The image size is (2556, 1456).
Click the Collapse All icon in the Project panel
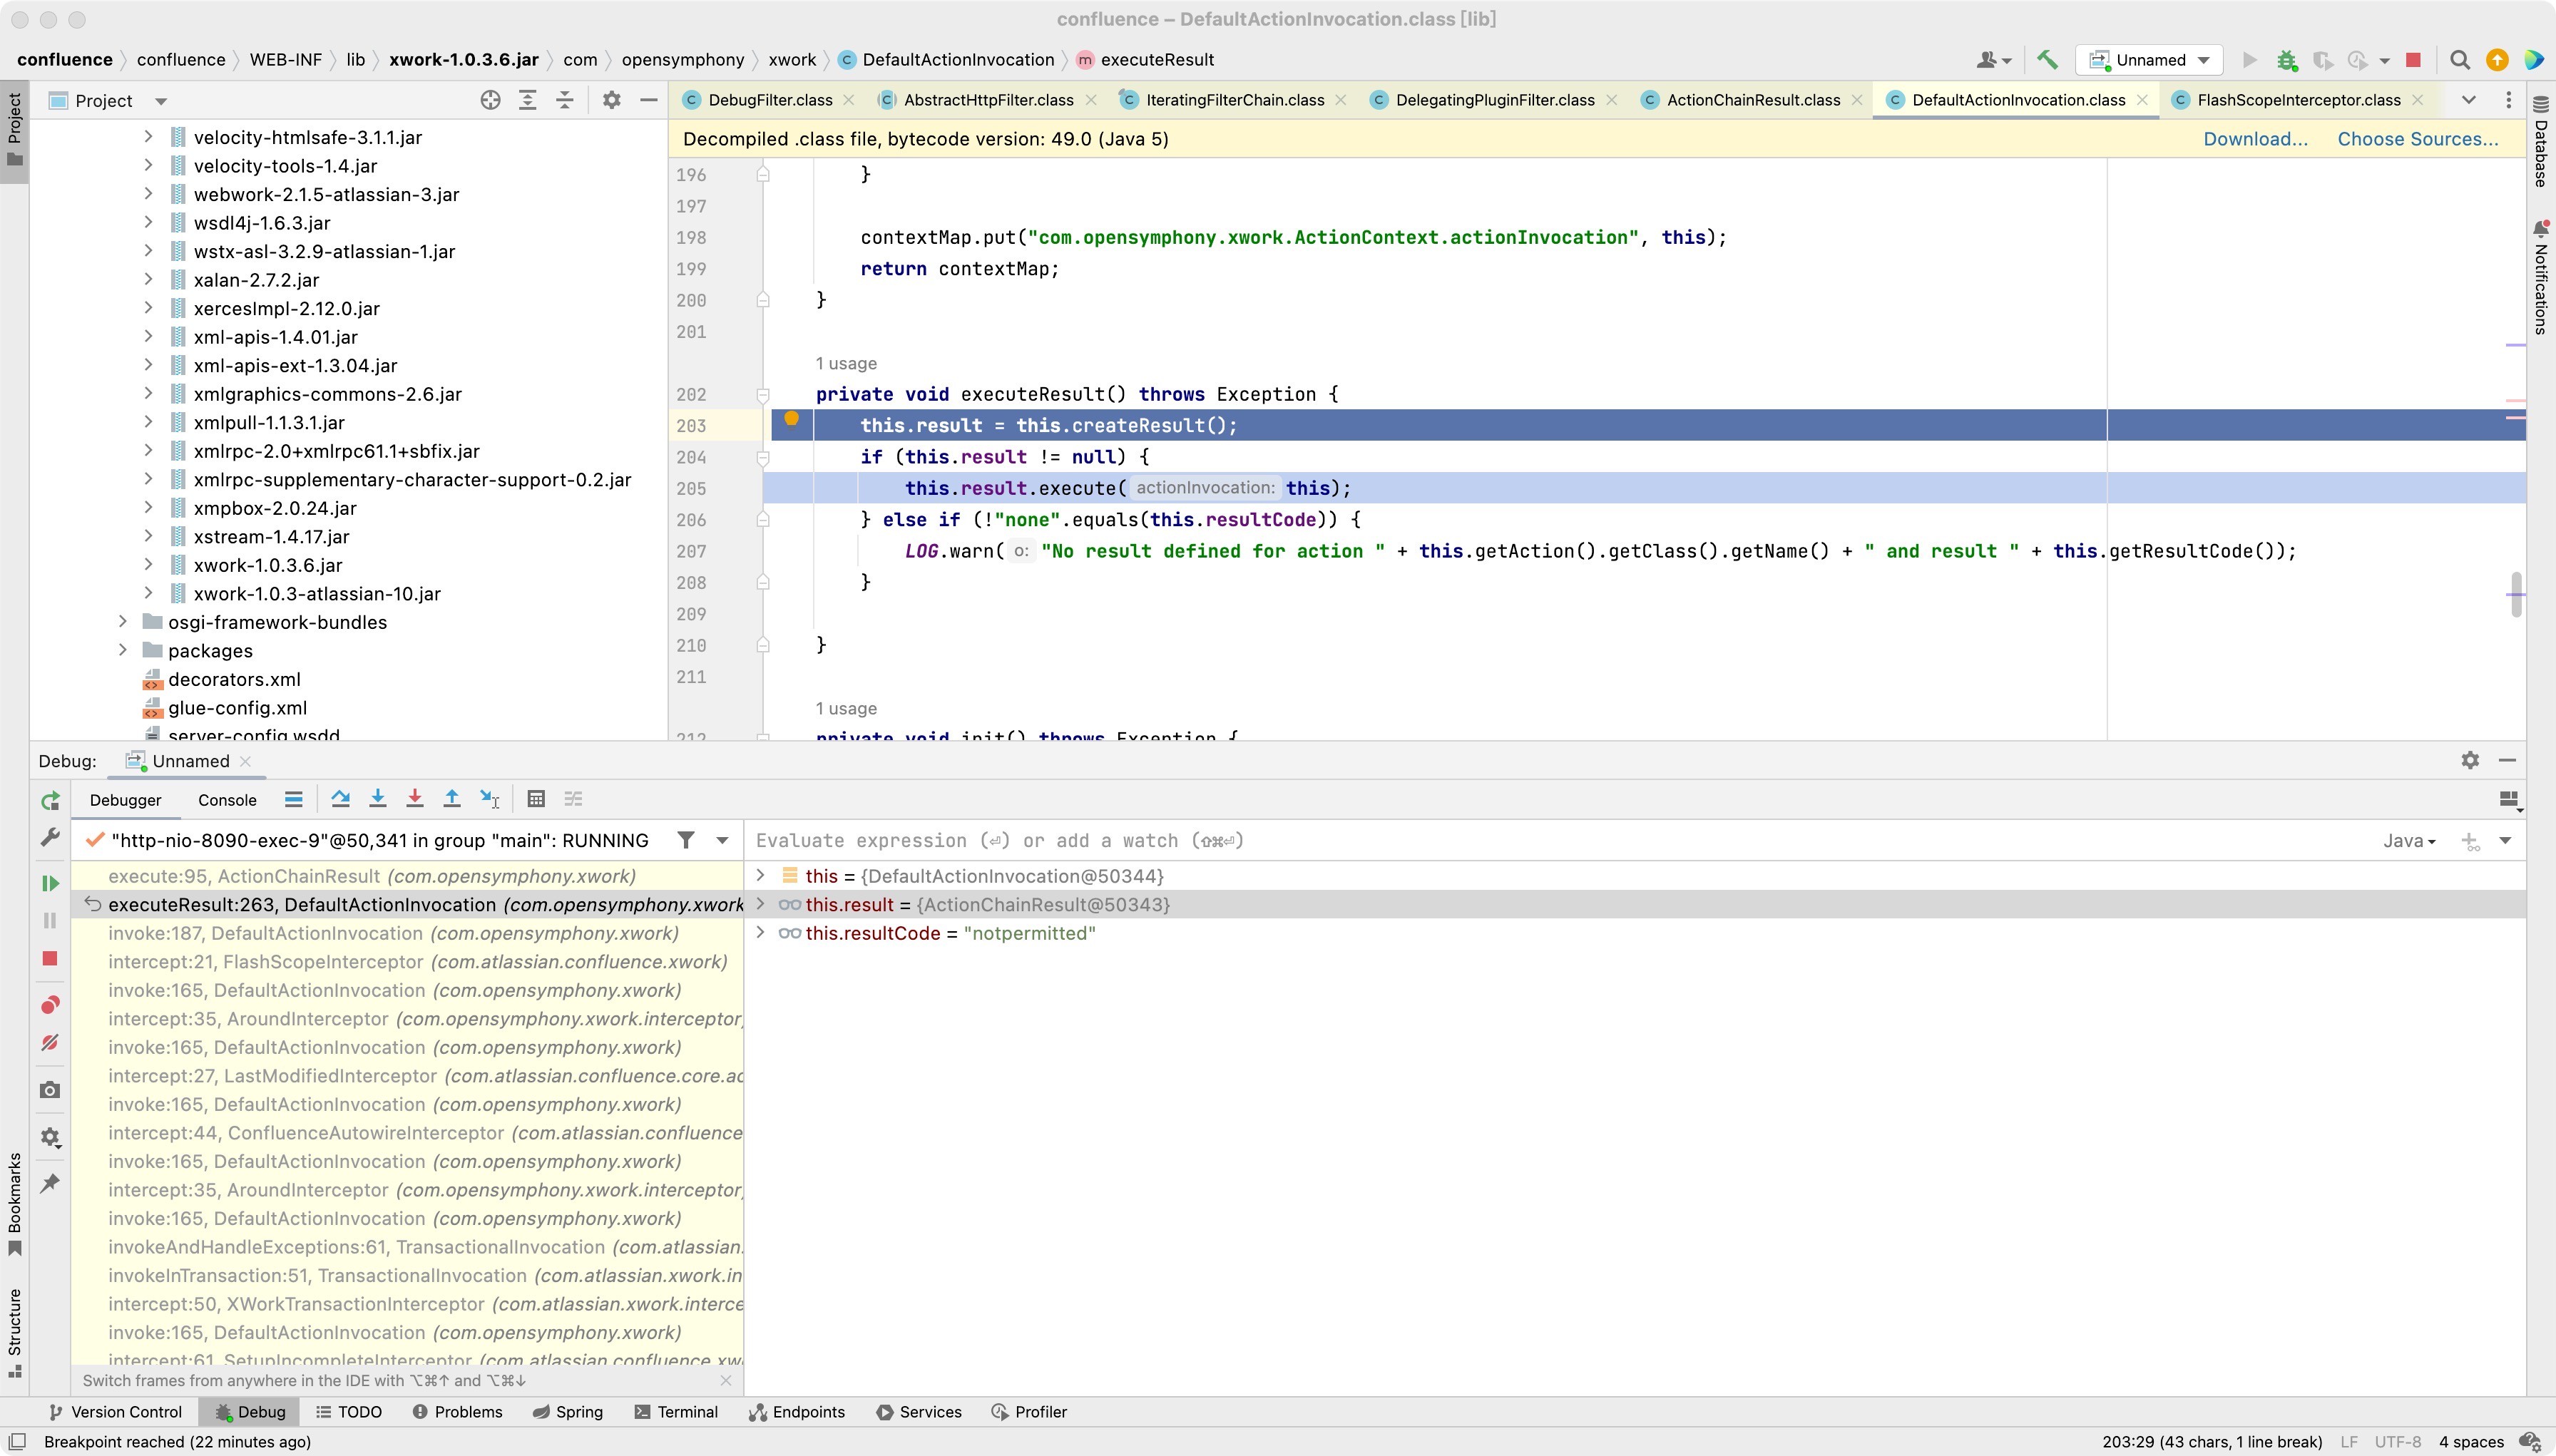point(565,100)
